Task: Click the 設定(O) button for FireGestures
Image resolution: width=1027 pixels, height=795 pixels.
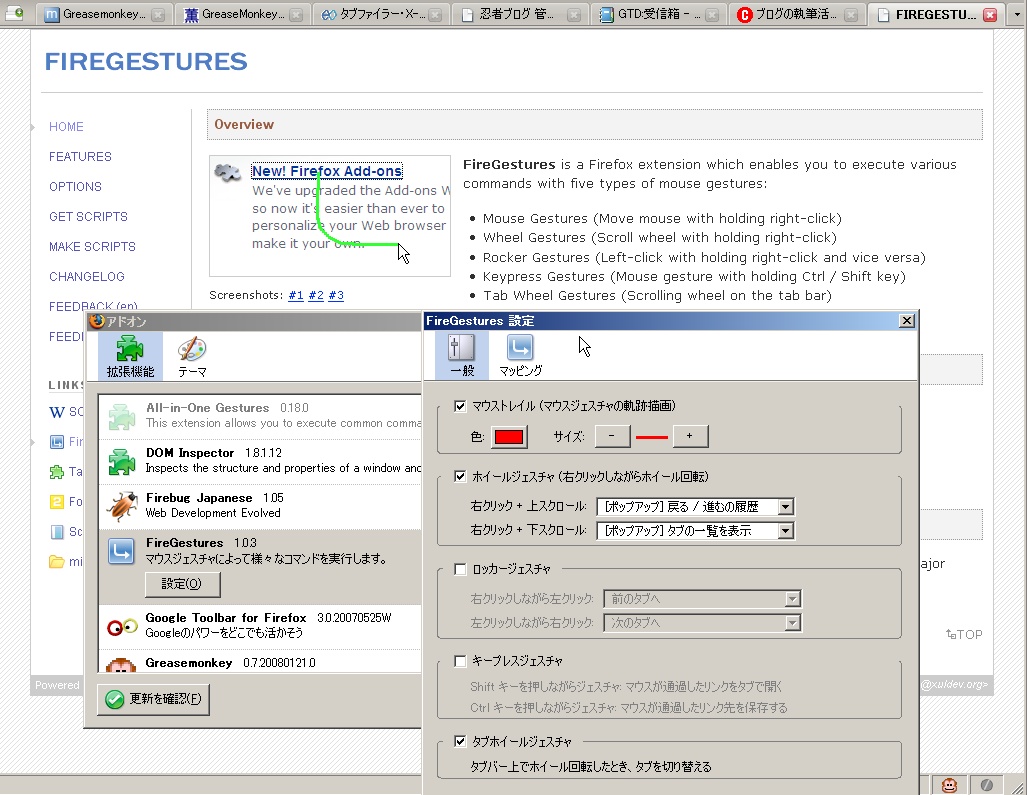Action: (182, 584)
